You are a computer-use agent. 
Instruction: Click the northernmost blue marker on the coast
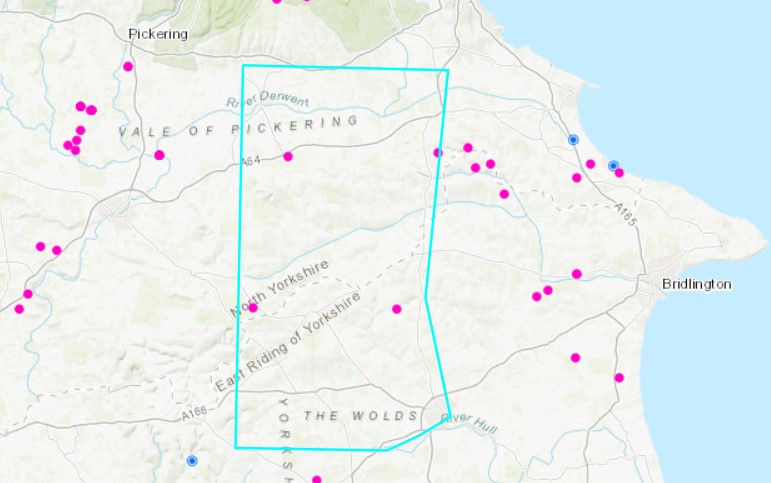click(573, 140)
